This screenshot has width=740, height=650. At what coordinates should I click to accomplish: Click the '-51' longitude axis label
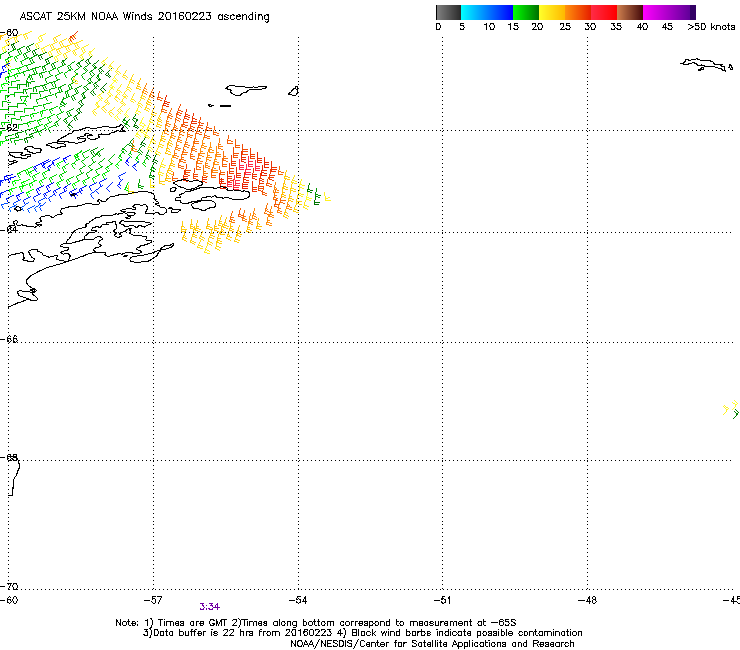(443, 600)
